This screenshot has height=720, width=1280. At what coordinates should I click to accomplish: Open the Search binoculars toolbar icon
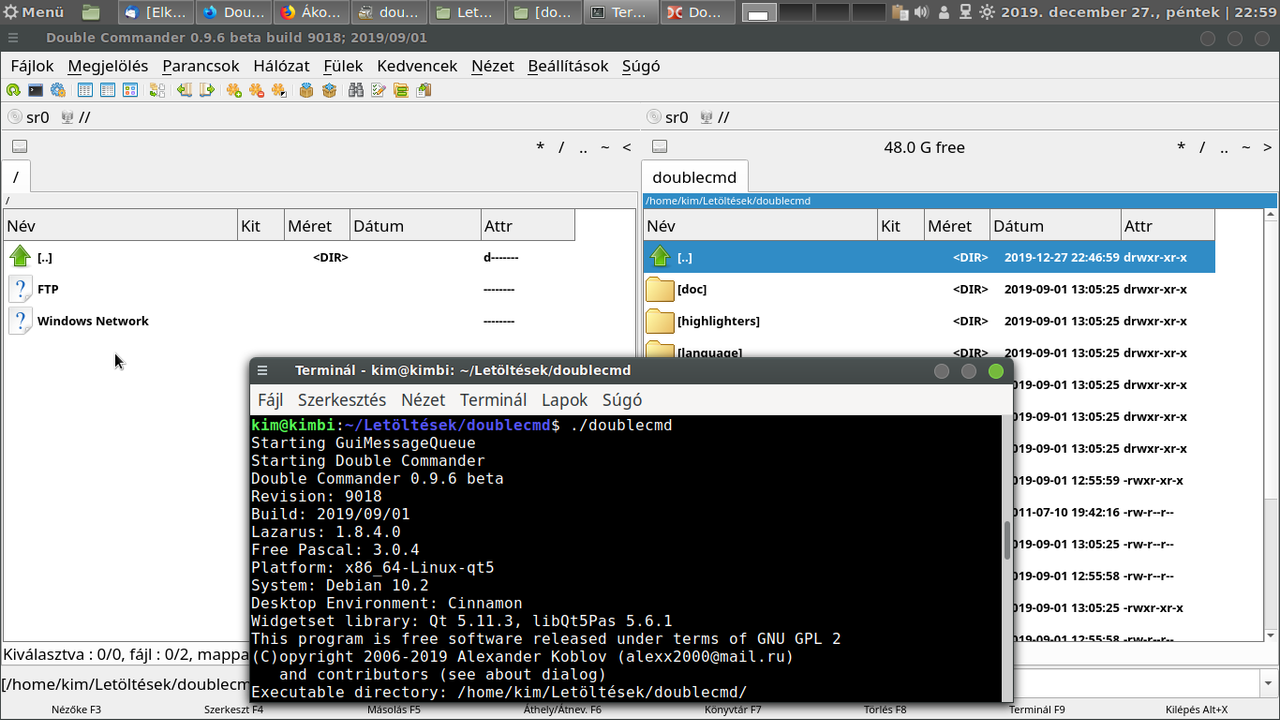click(355, 90)
